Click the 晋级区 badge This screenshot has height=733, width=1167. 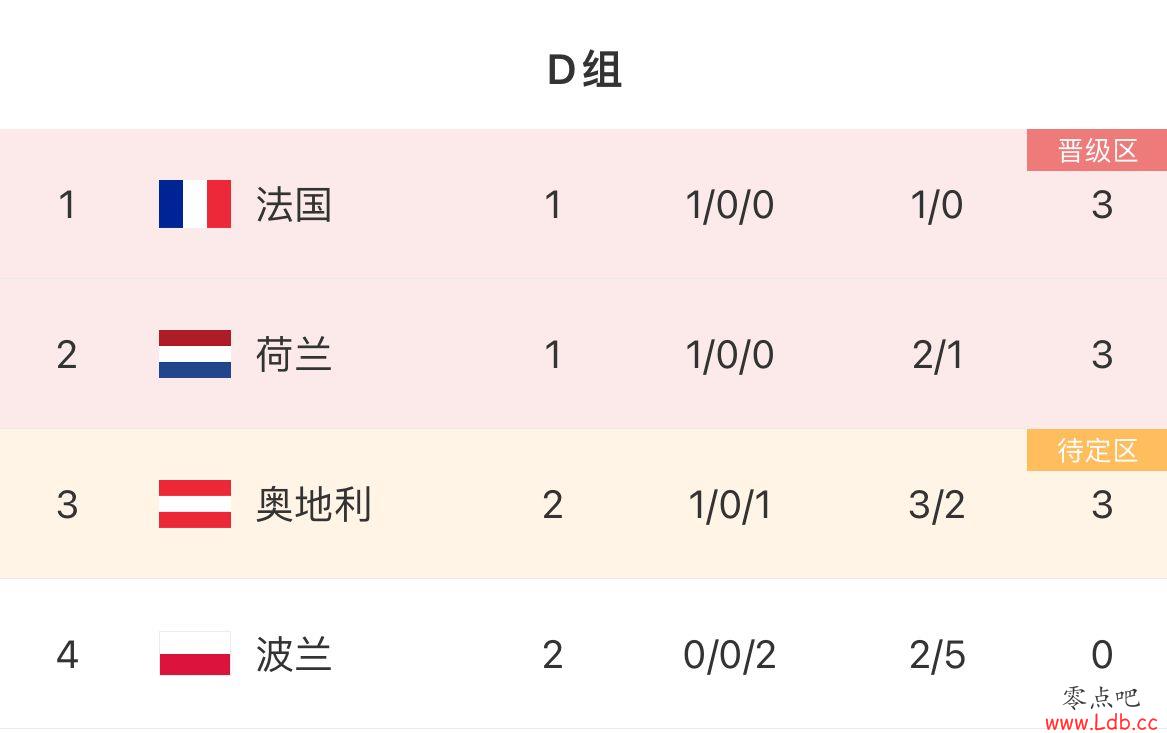1097,150
